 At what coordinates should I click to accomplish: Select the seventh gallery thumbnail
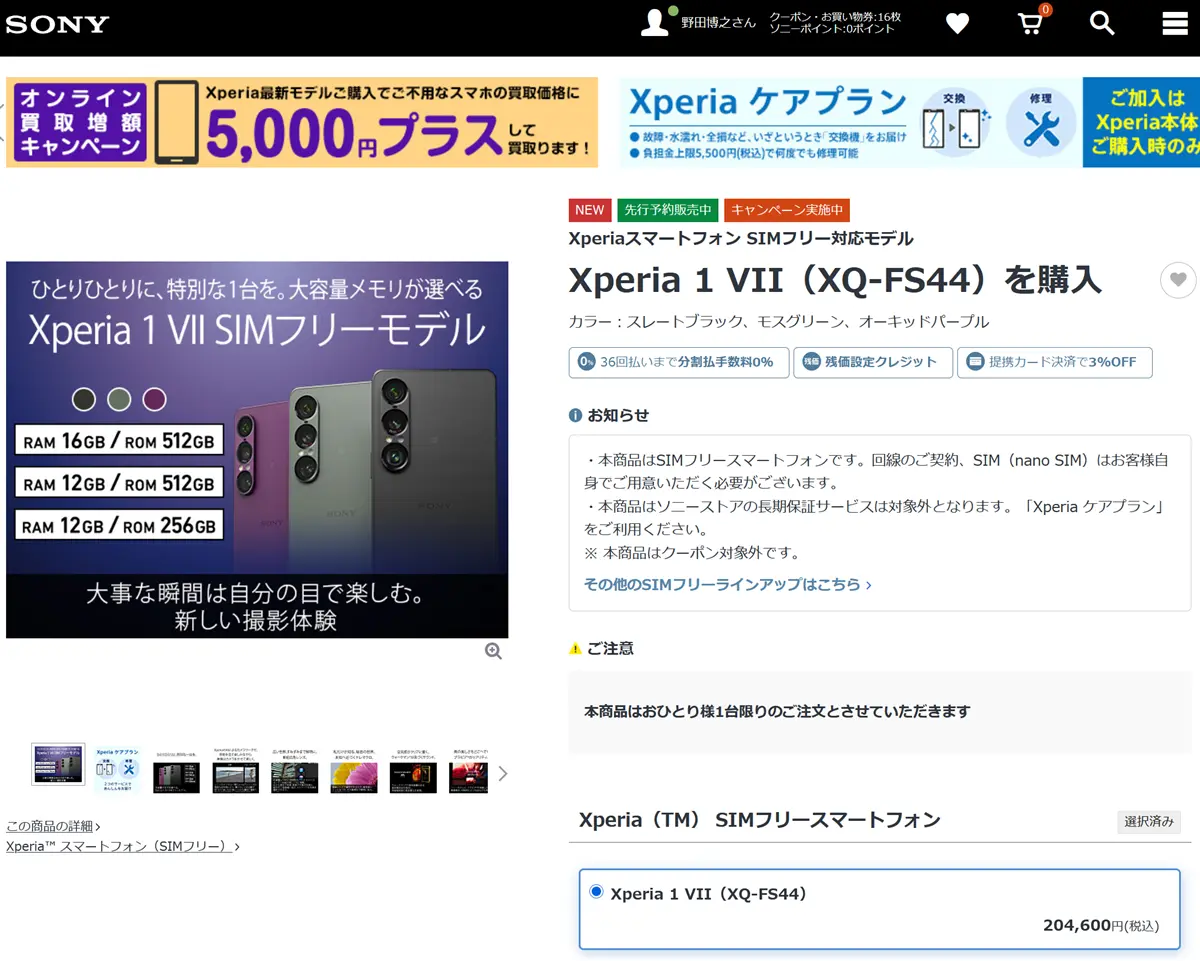click(x=413, y=771)
